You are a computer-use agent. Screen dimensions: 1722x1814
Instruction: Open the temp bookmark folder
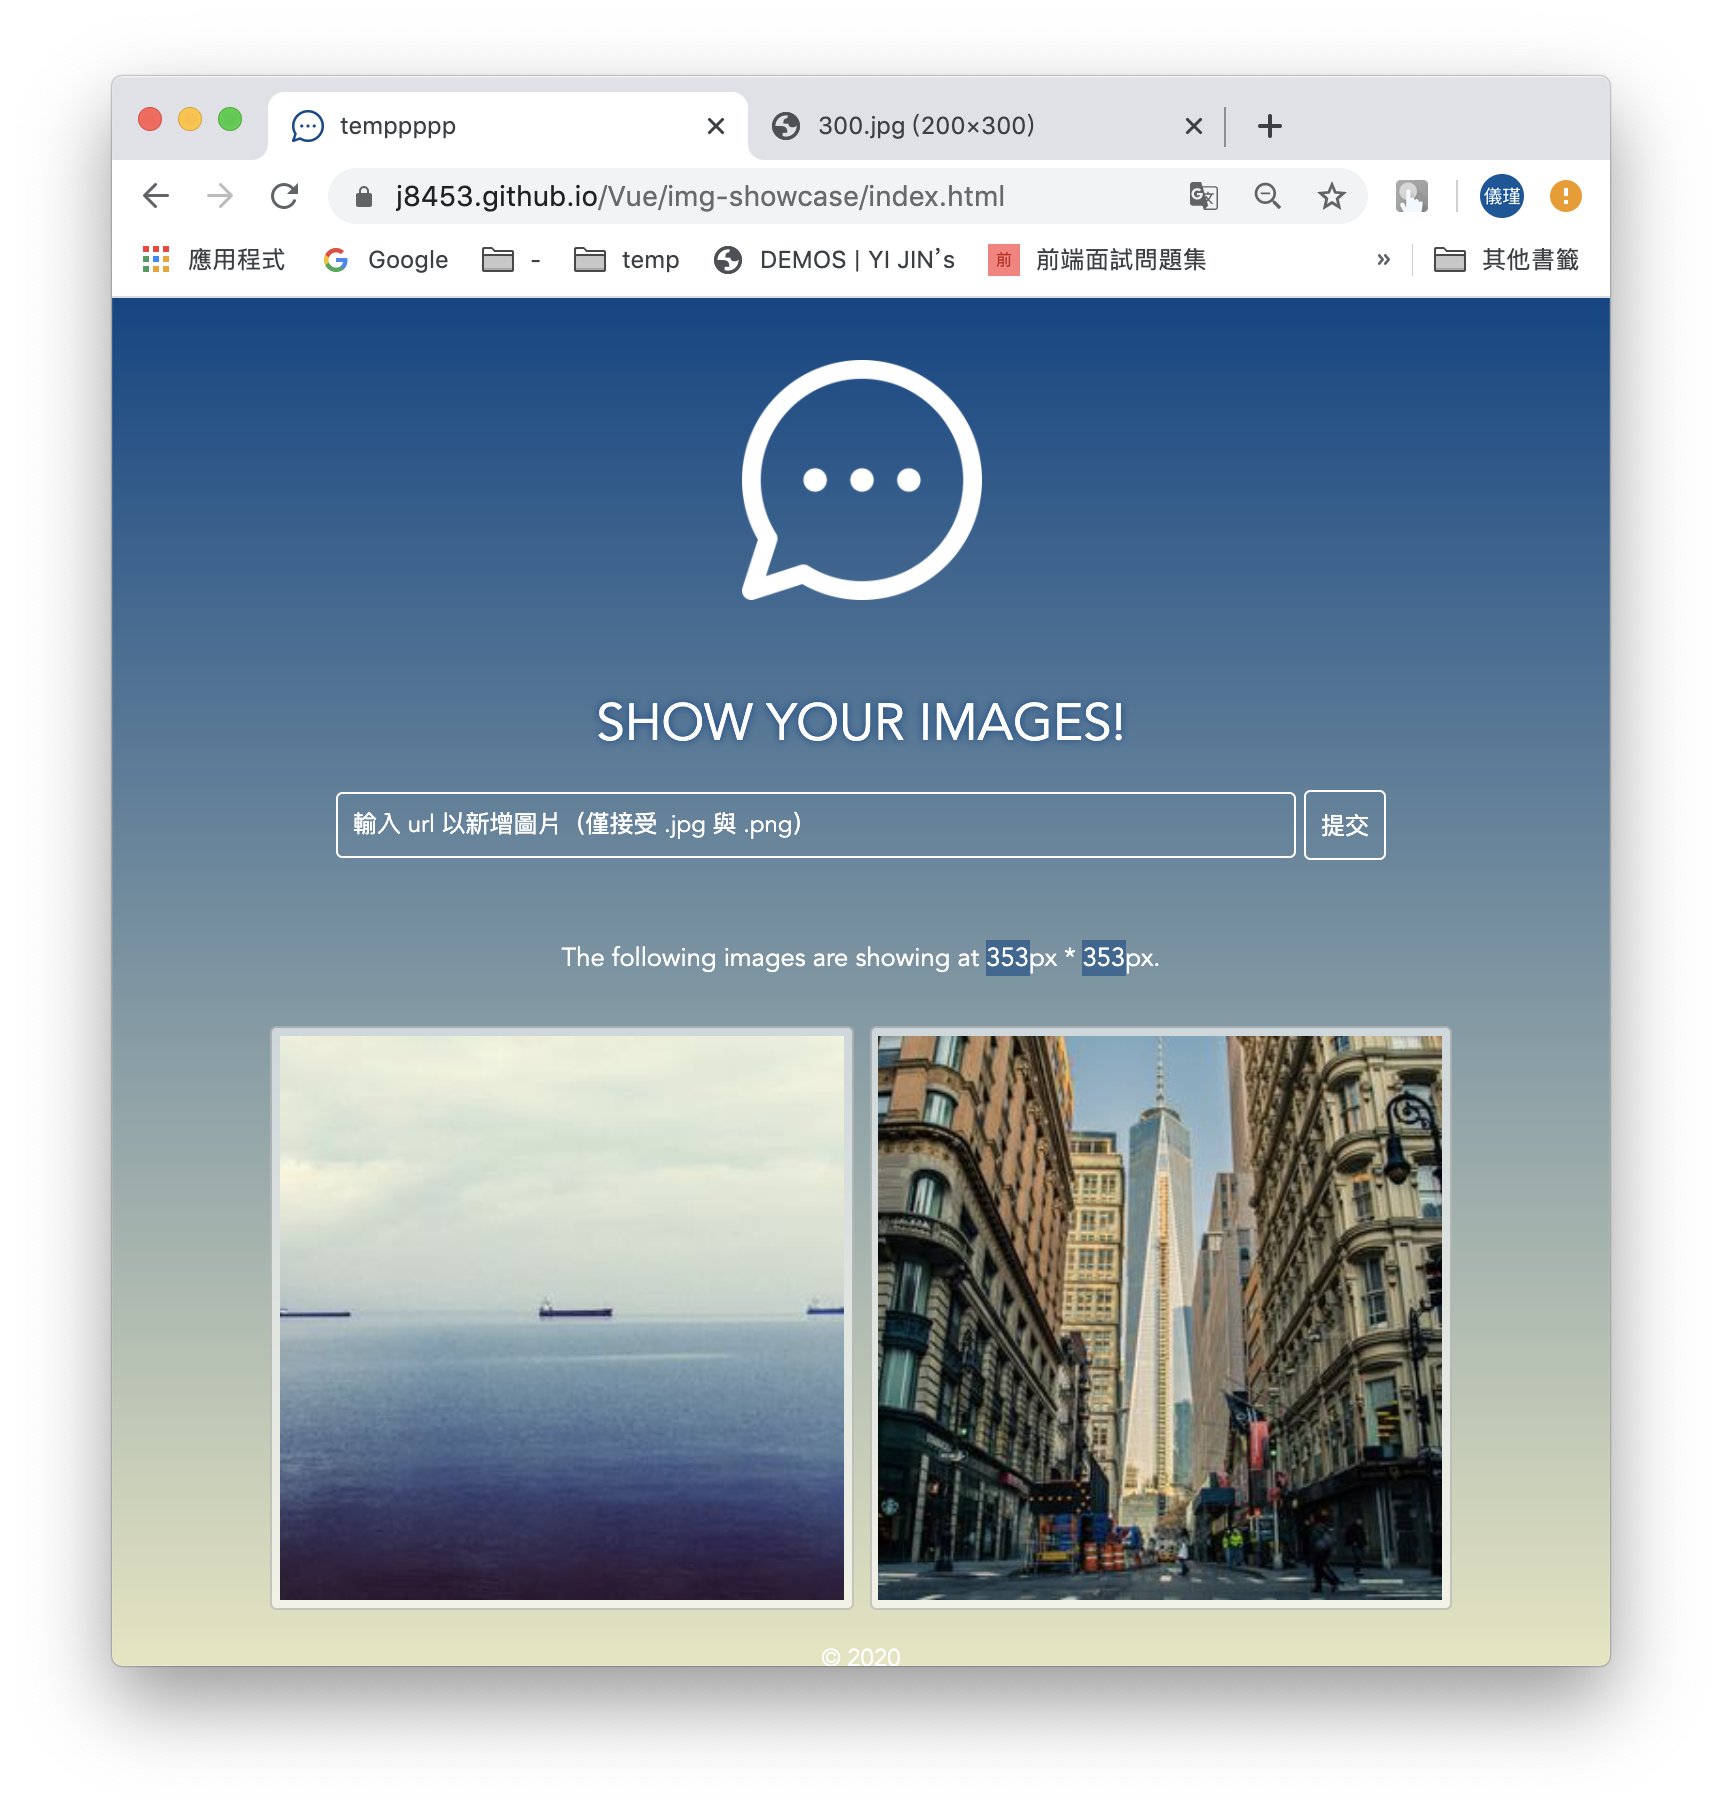[627, 260]
